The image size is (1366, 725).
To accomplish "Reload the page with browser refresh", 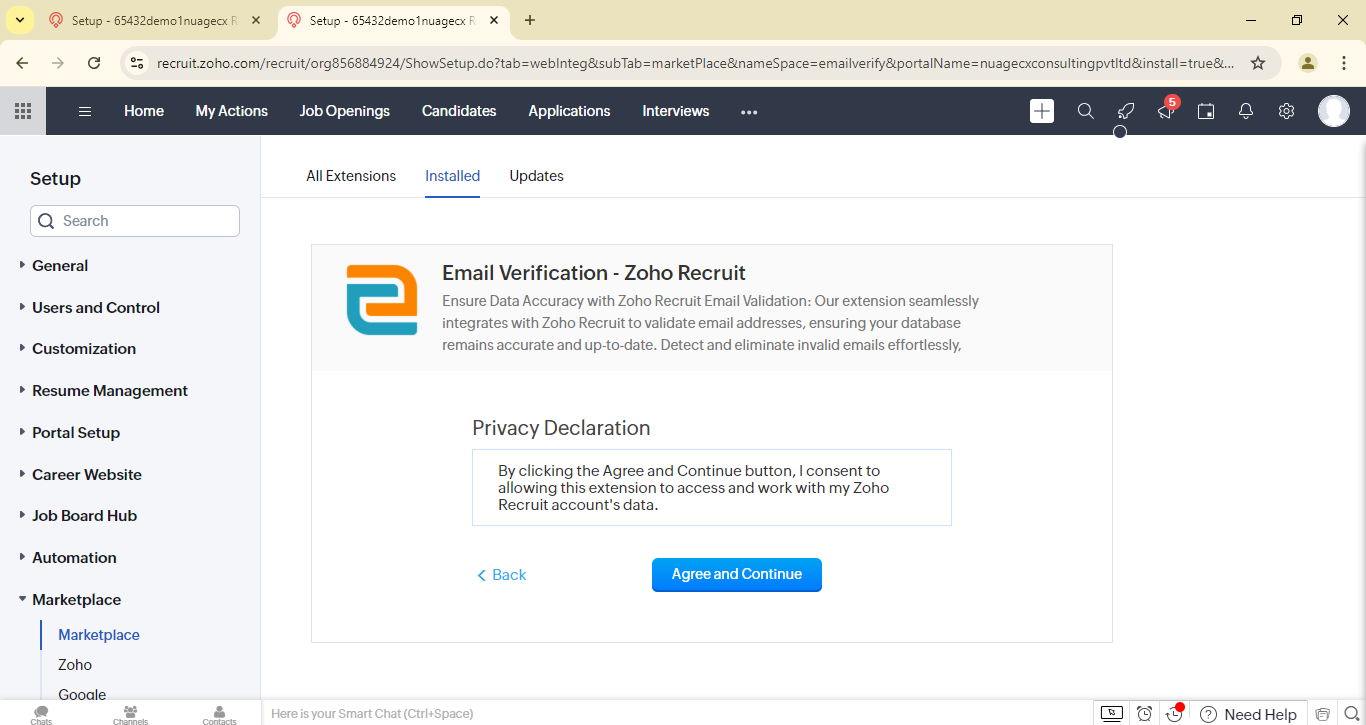I will (94, 63).
